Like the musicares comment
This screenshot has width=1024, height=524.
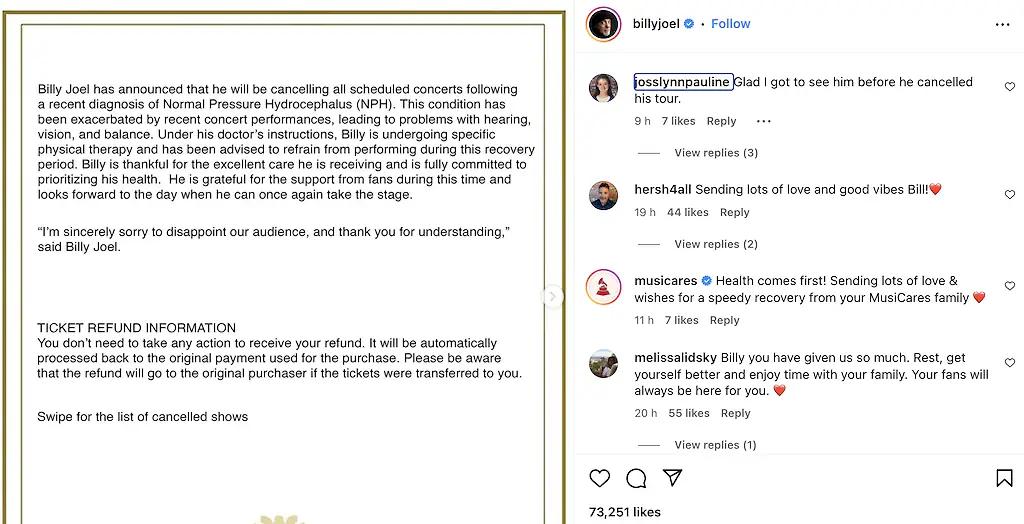coord(1009,287)
